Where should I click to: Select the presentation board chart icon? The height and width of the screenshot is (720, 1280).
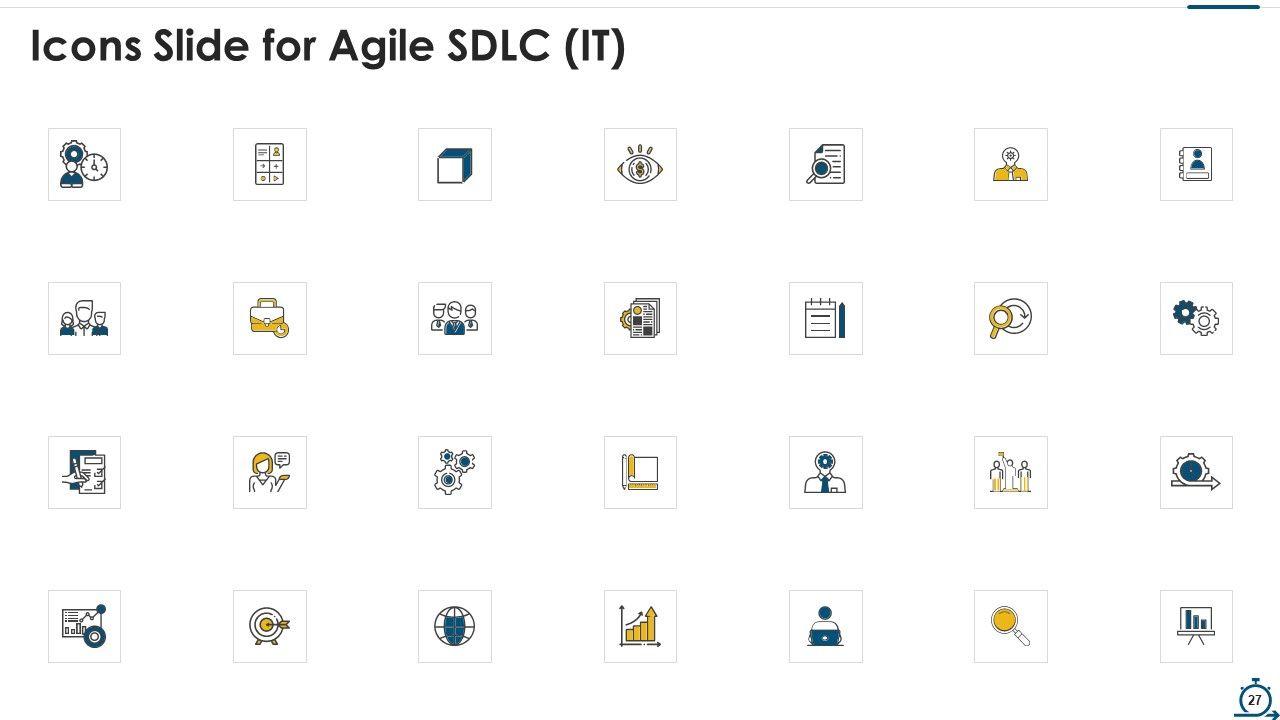[x=1196, y=626]
